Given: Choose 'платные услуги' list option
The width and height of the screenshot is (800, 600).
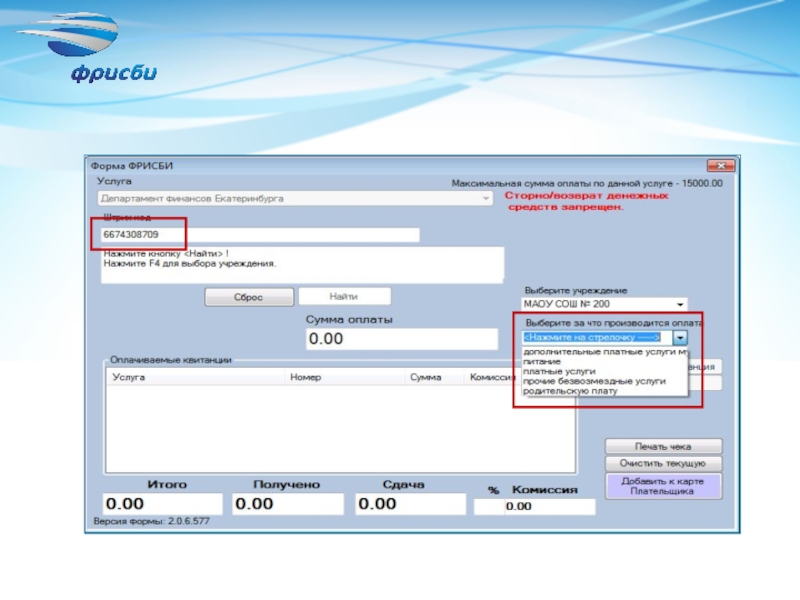Looking at the screenshot, I should tap(605, 371).
